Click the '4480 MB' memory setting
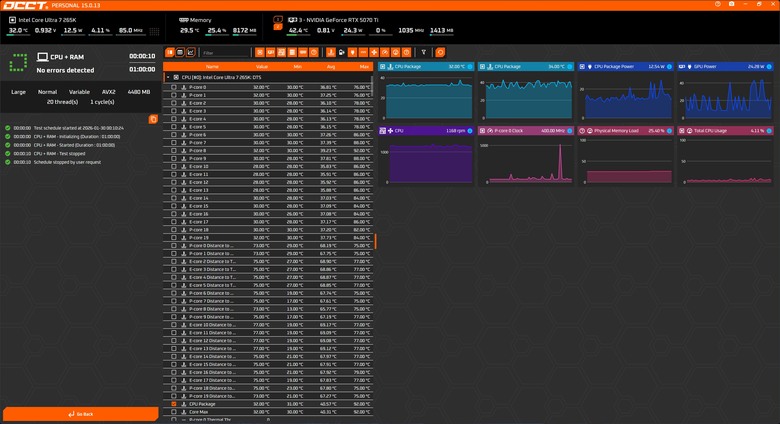Viewport: 780px width, 424px height. [x=139, y=92]
